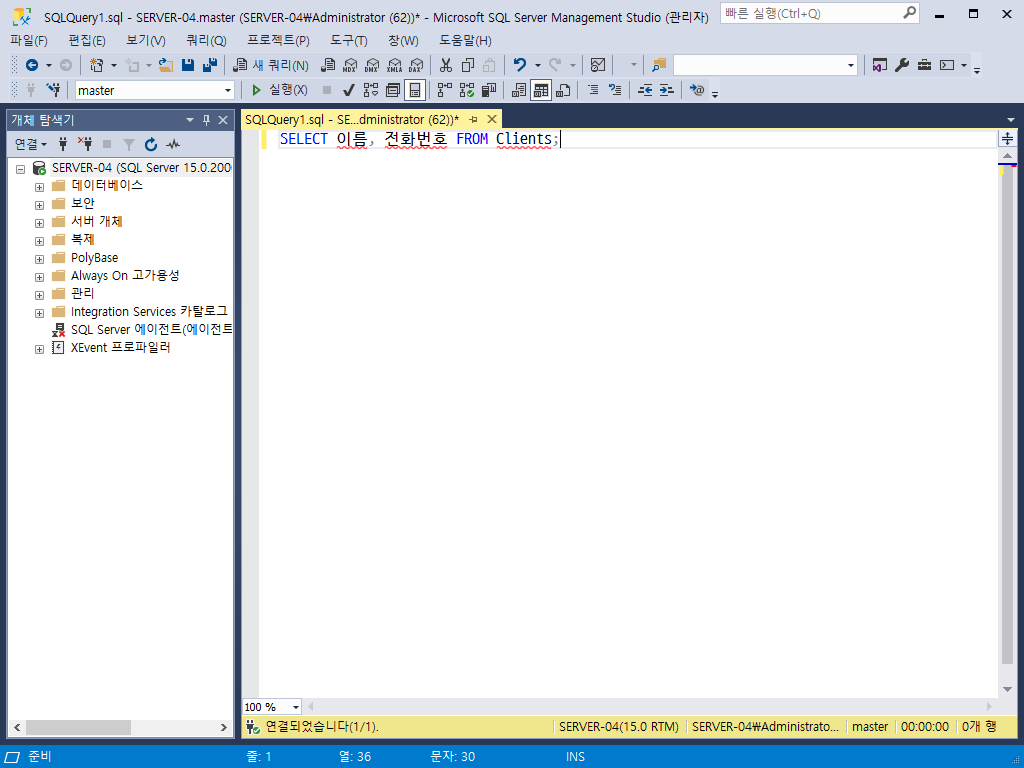Screen dimensions: 1024x768
Task: Toggle IntelliSense Enabled button
Action: pyautogui.click(x=415, y=90)
